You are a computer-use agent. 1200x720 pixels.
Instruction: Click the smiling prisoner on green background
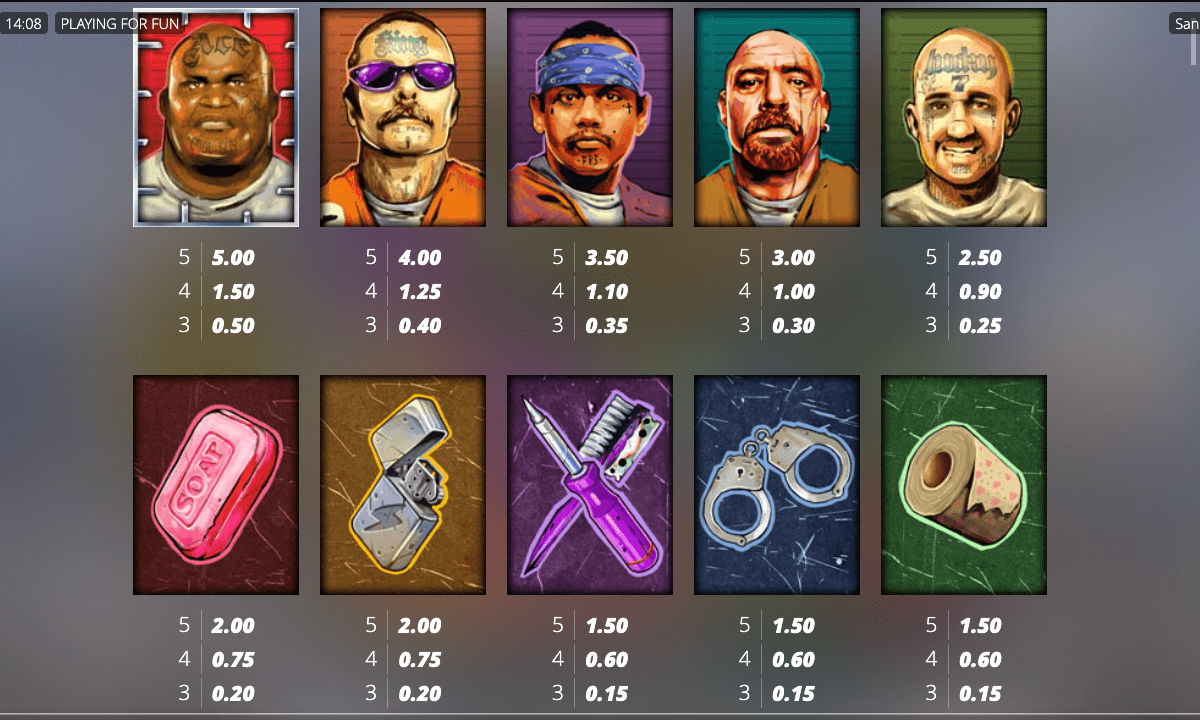[x=964, y=117]
